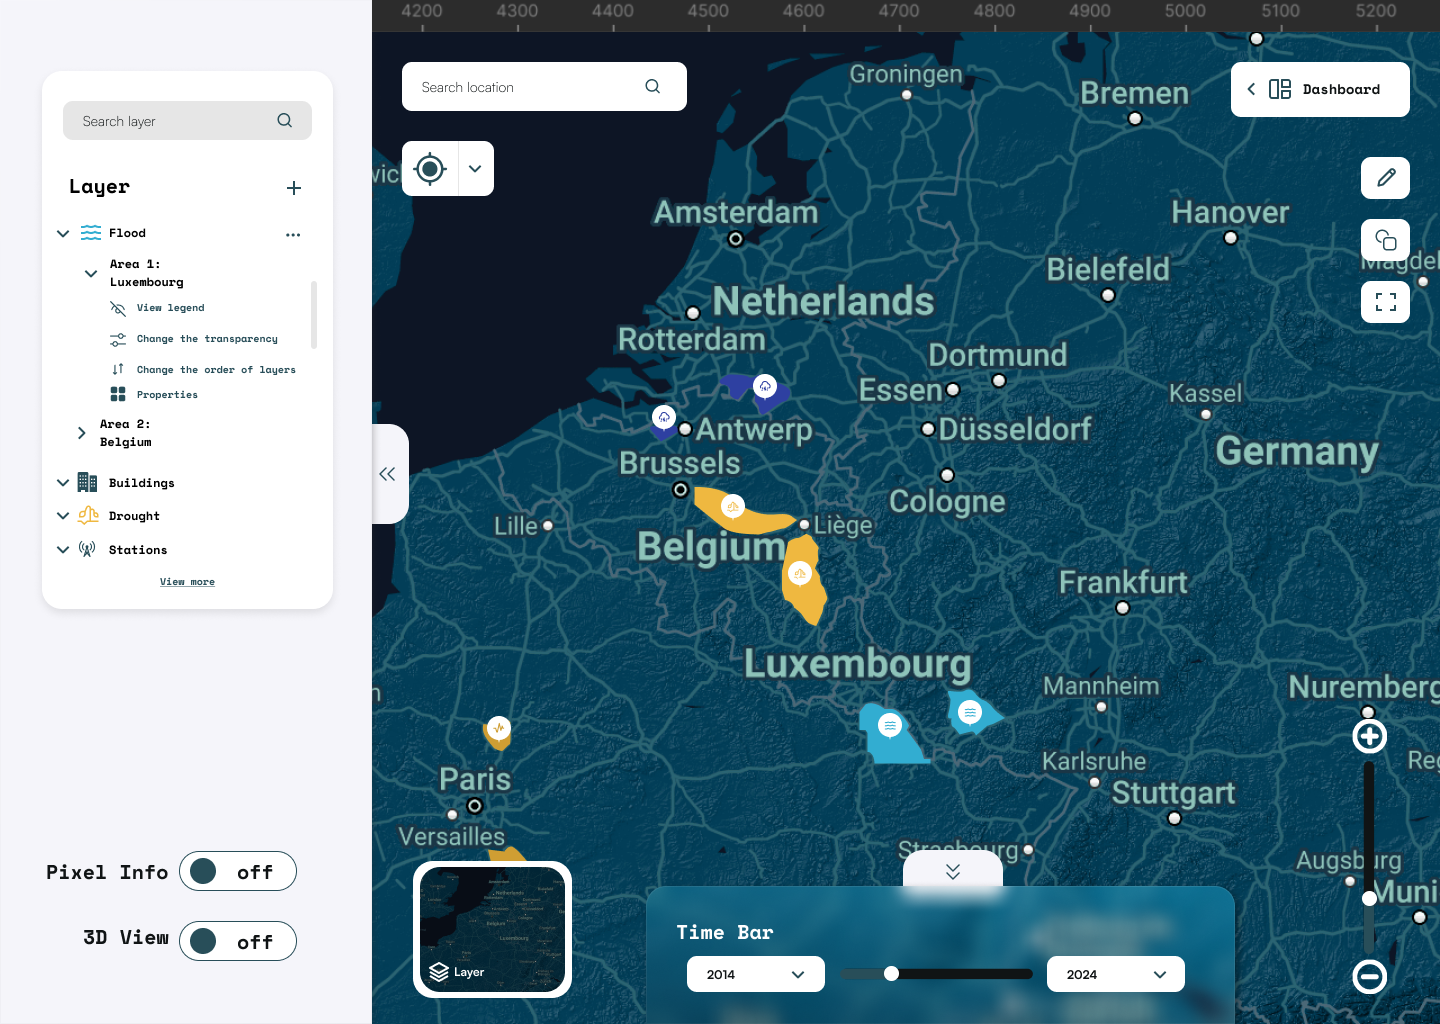The image size is (1440, 1024).
Task: Click the transparency sliders icon
Action: click(118, 340)
